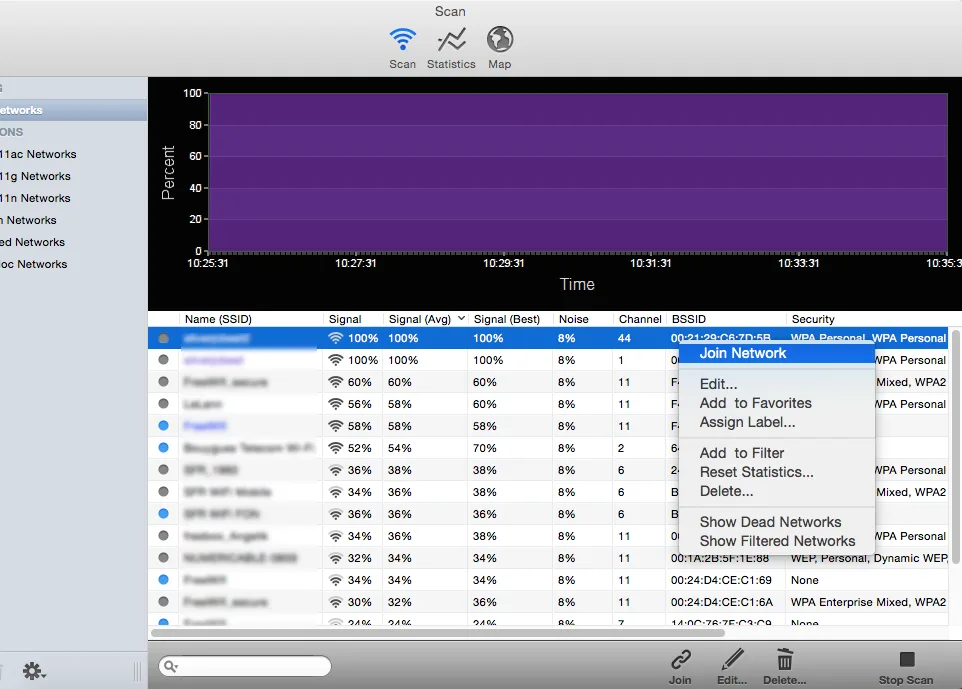Click inside the search field
The image size is (962, 689).
coord(250,665)
